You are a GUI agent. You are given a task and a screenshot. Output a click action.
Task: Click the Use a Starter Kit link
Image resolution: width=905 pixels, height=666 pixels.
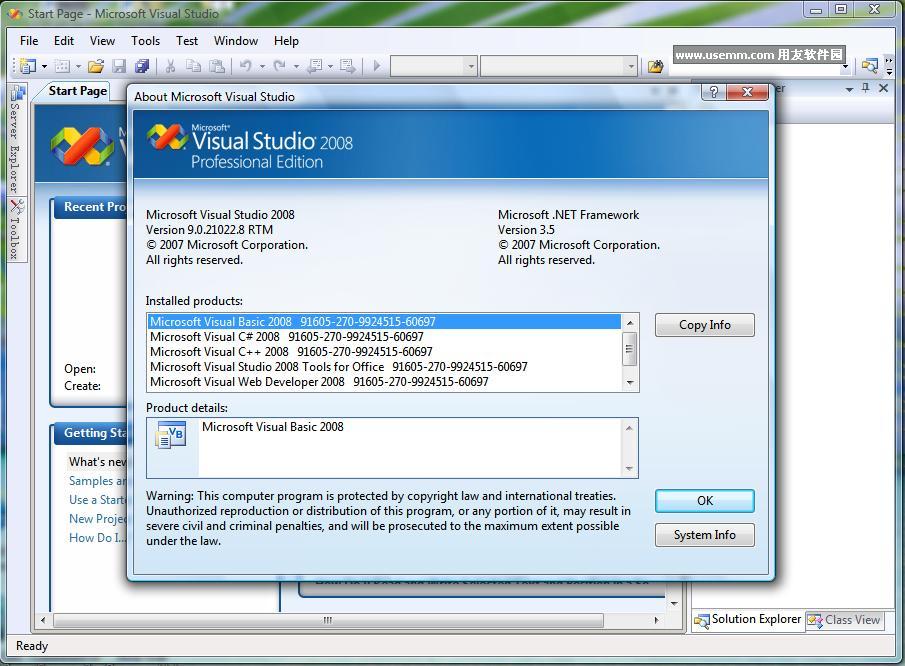97,500
